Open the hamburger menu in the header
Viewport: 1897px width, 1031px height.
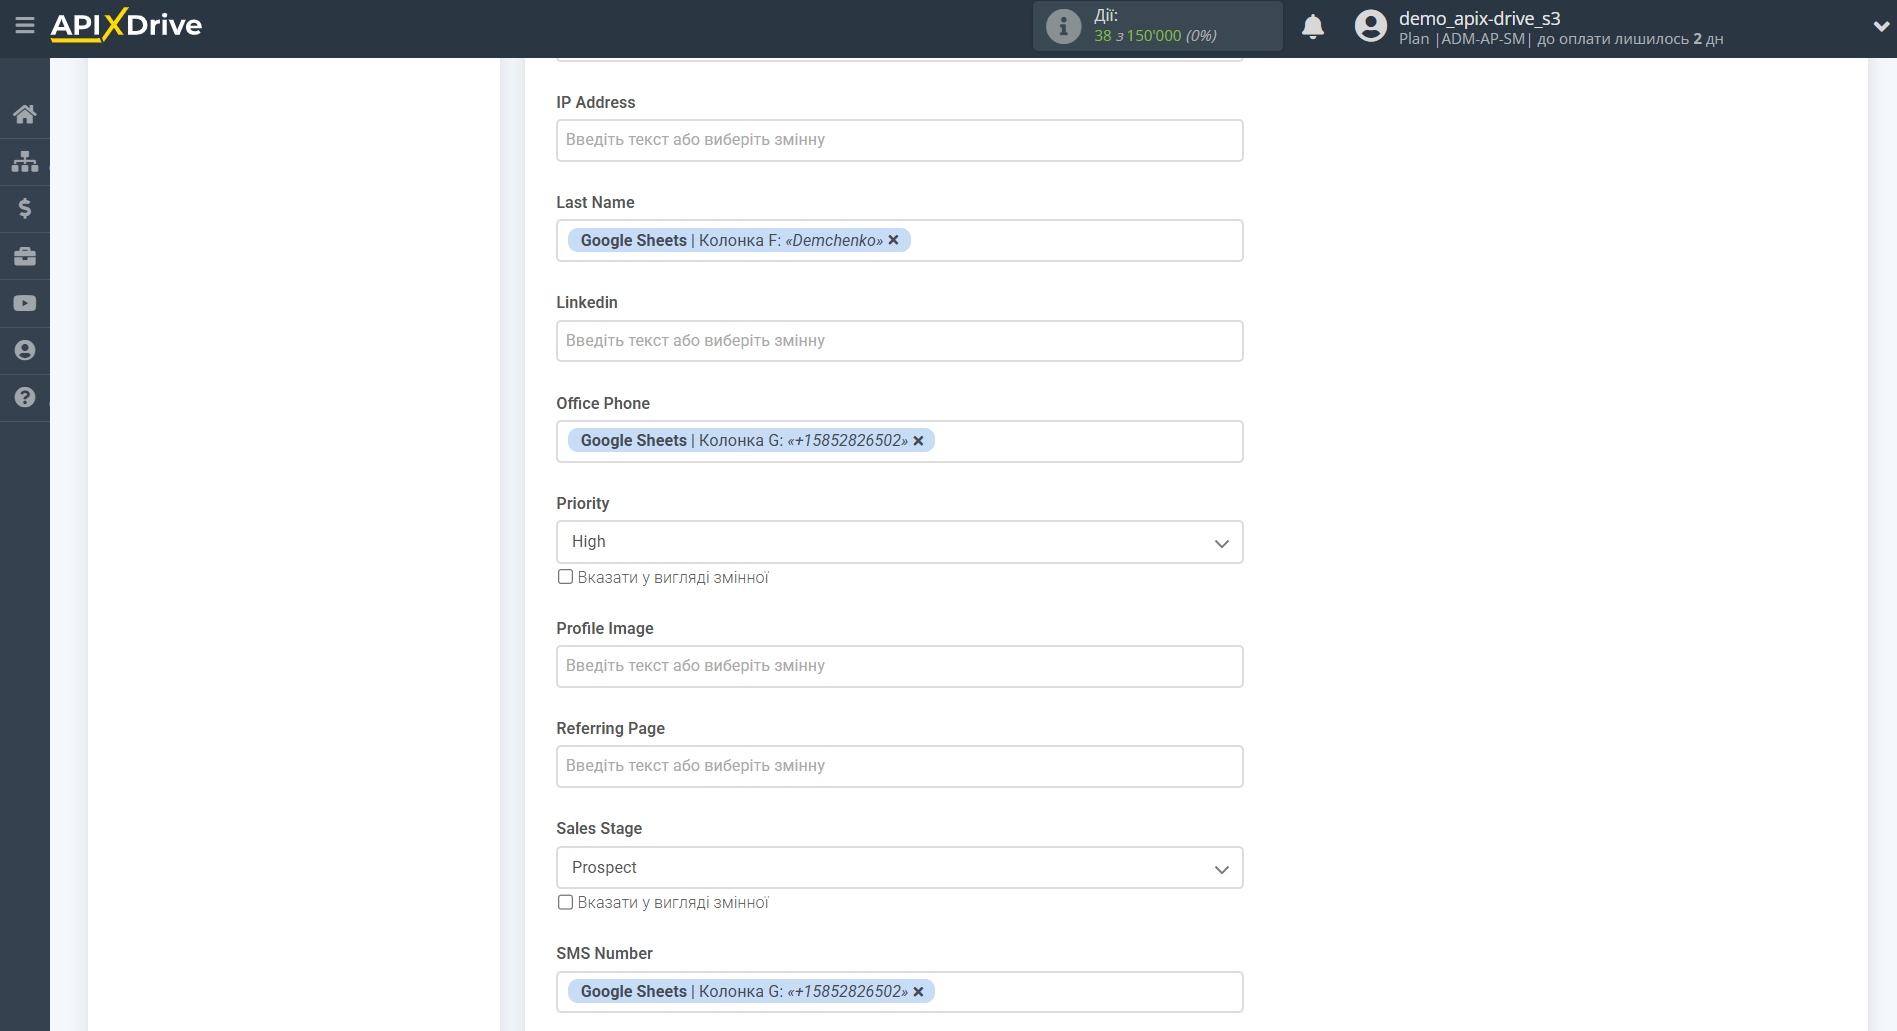point(25,25)
